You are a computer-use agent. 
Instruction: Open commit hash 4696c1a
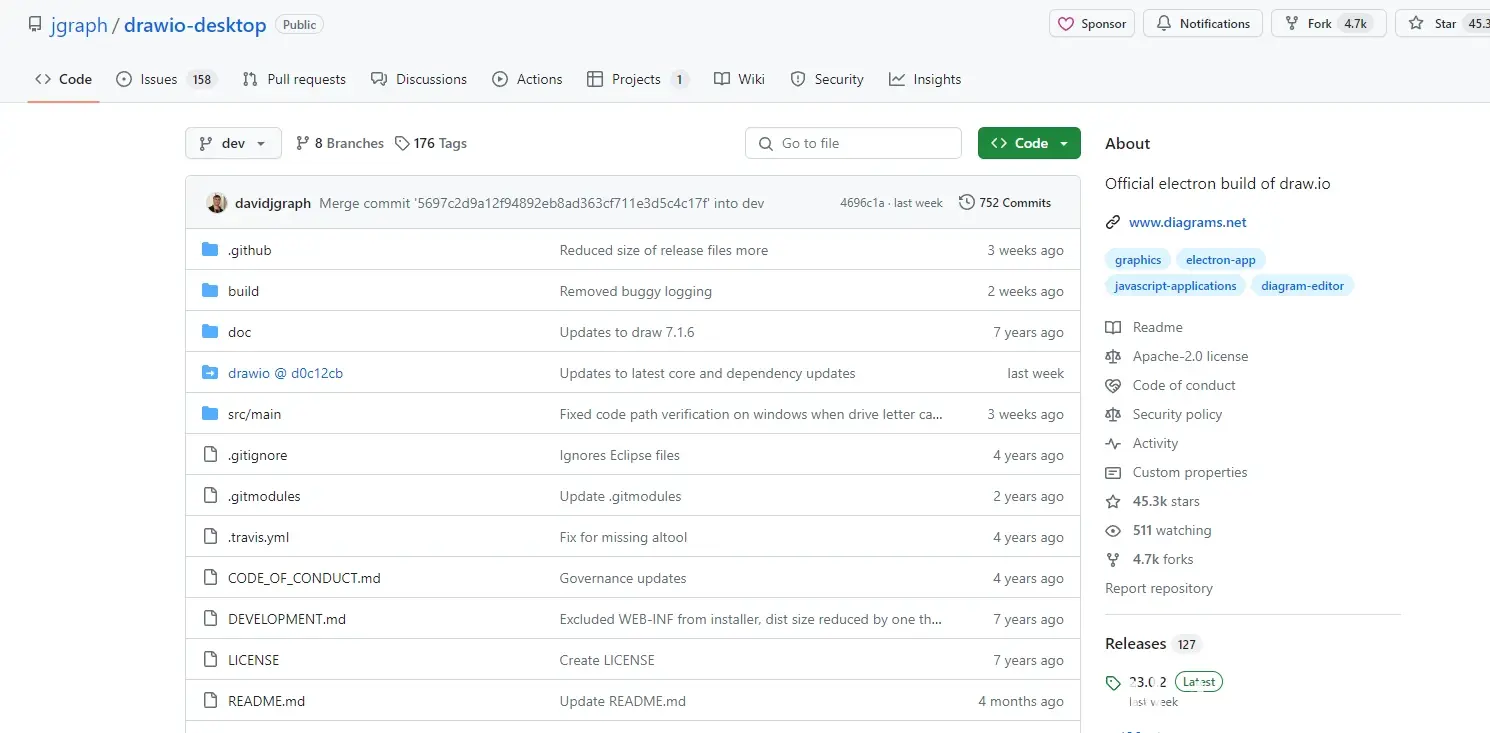(862, 203)
